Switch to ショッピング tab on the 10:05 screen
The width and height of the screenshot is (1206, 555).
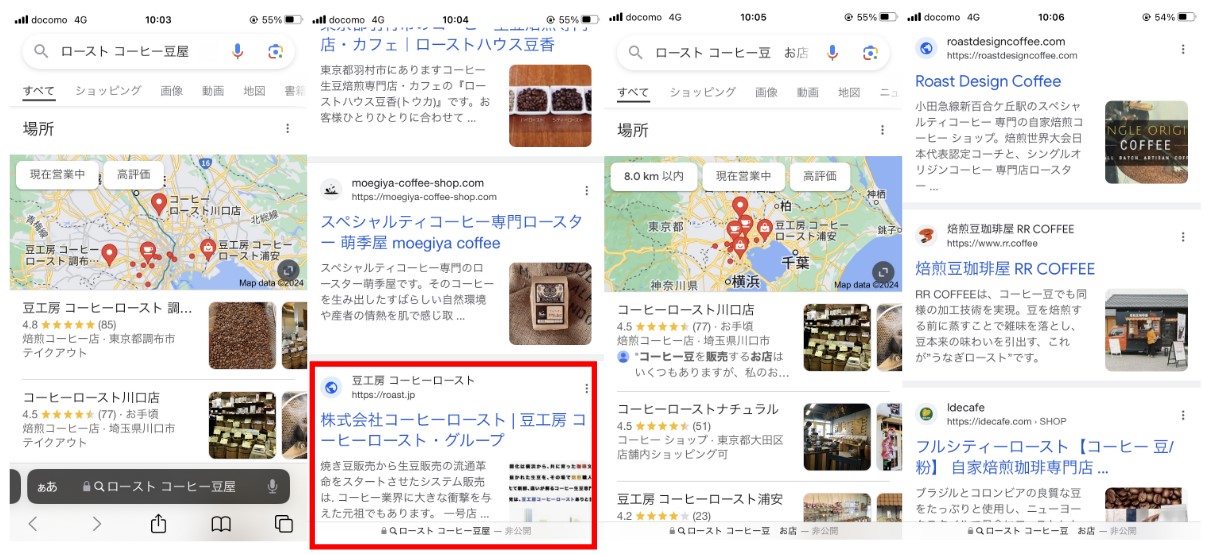click(703, 92)
